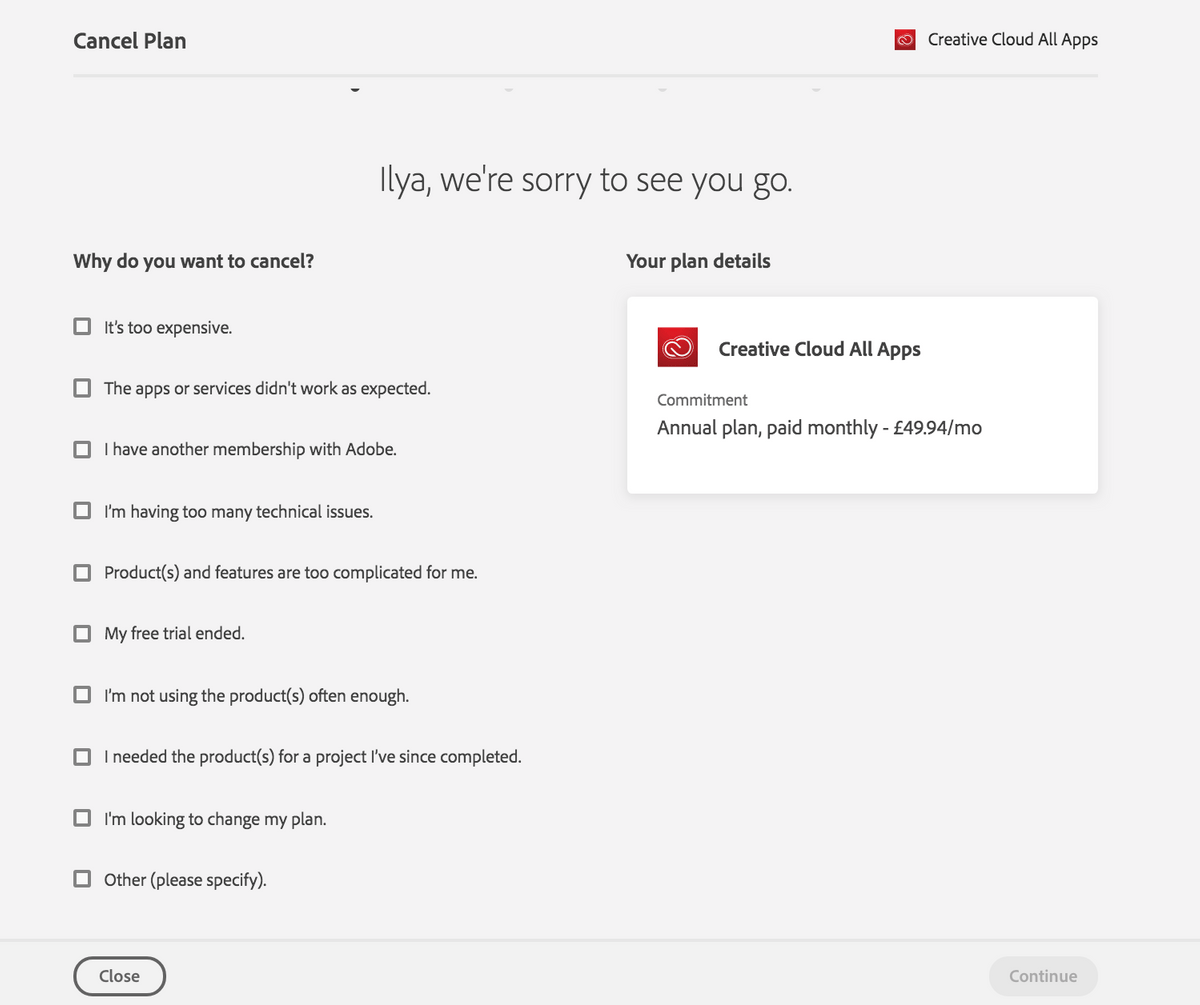Click the "Cancel Plan" title
The image size is (1200, 1005).
(x=130, y=41)
